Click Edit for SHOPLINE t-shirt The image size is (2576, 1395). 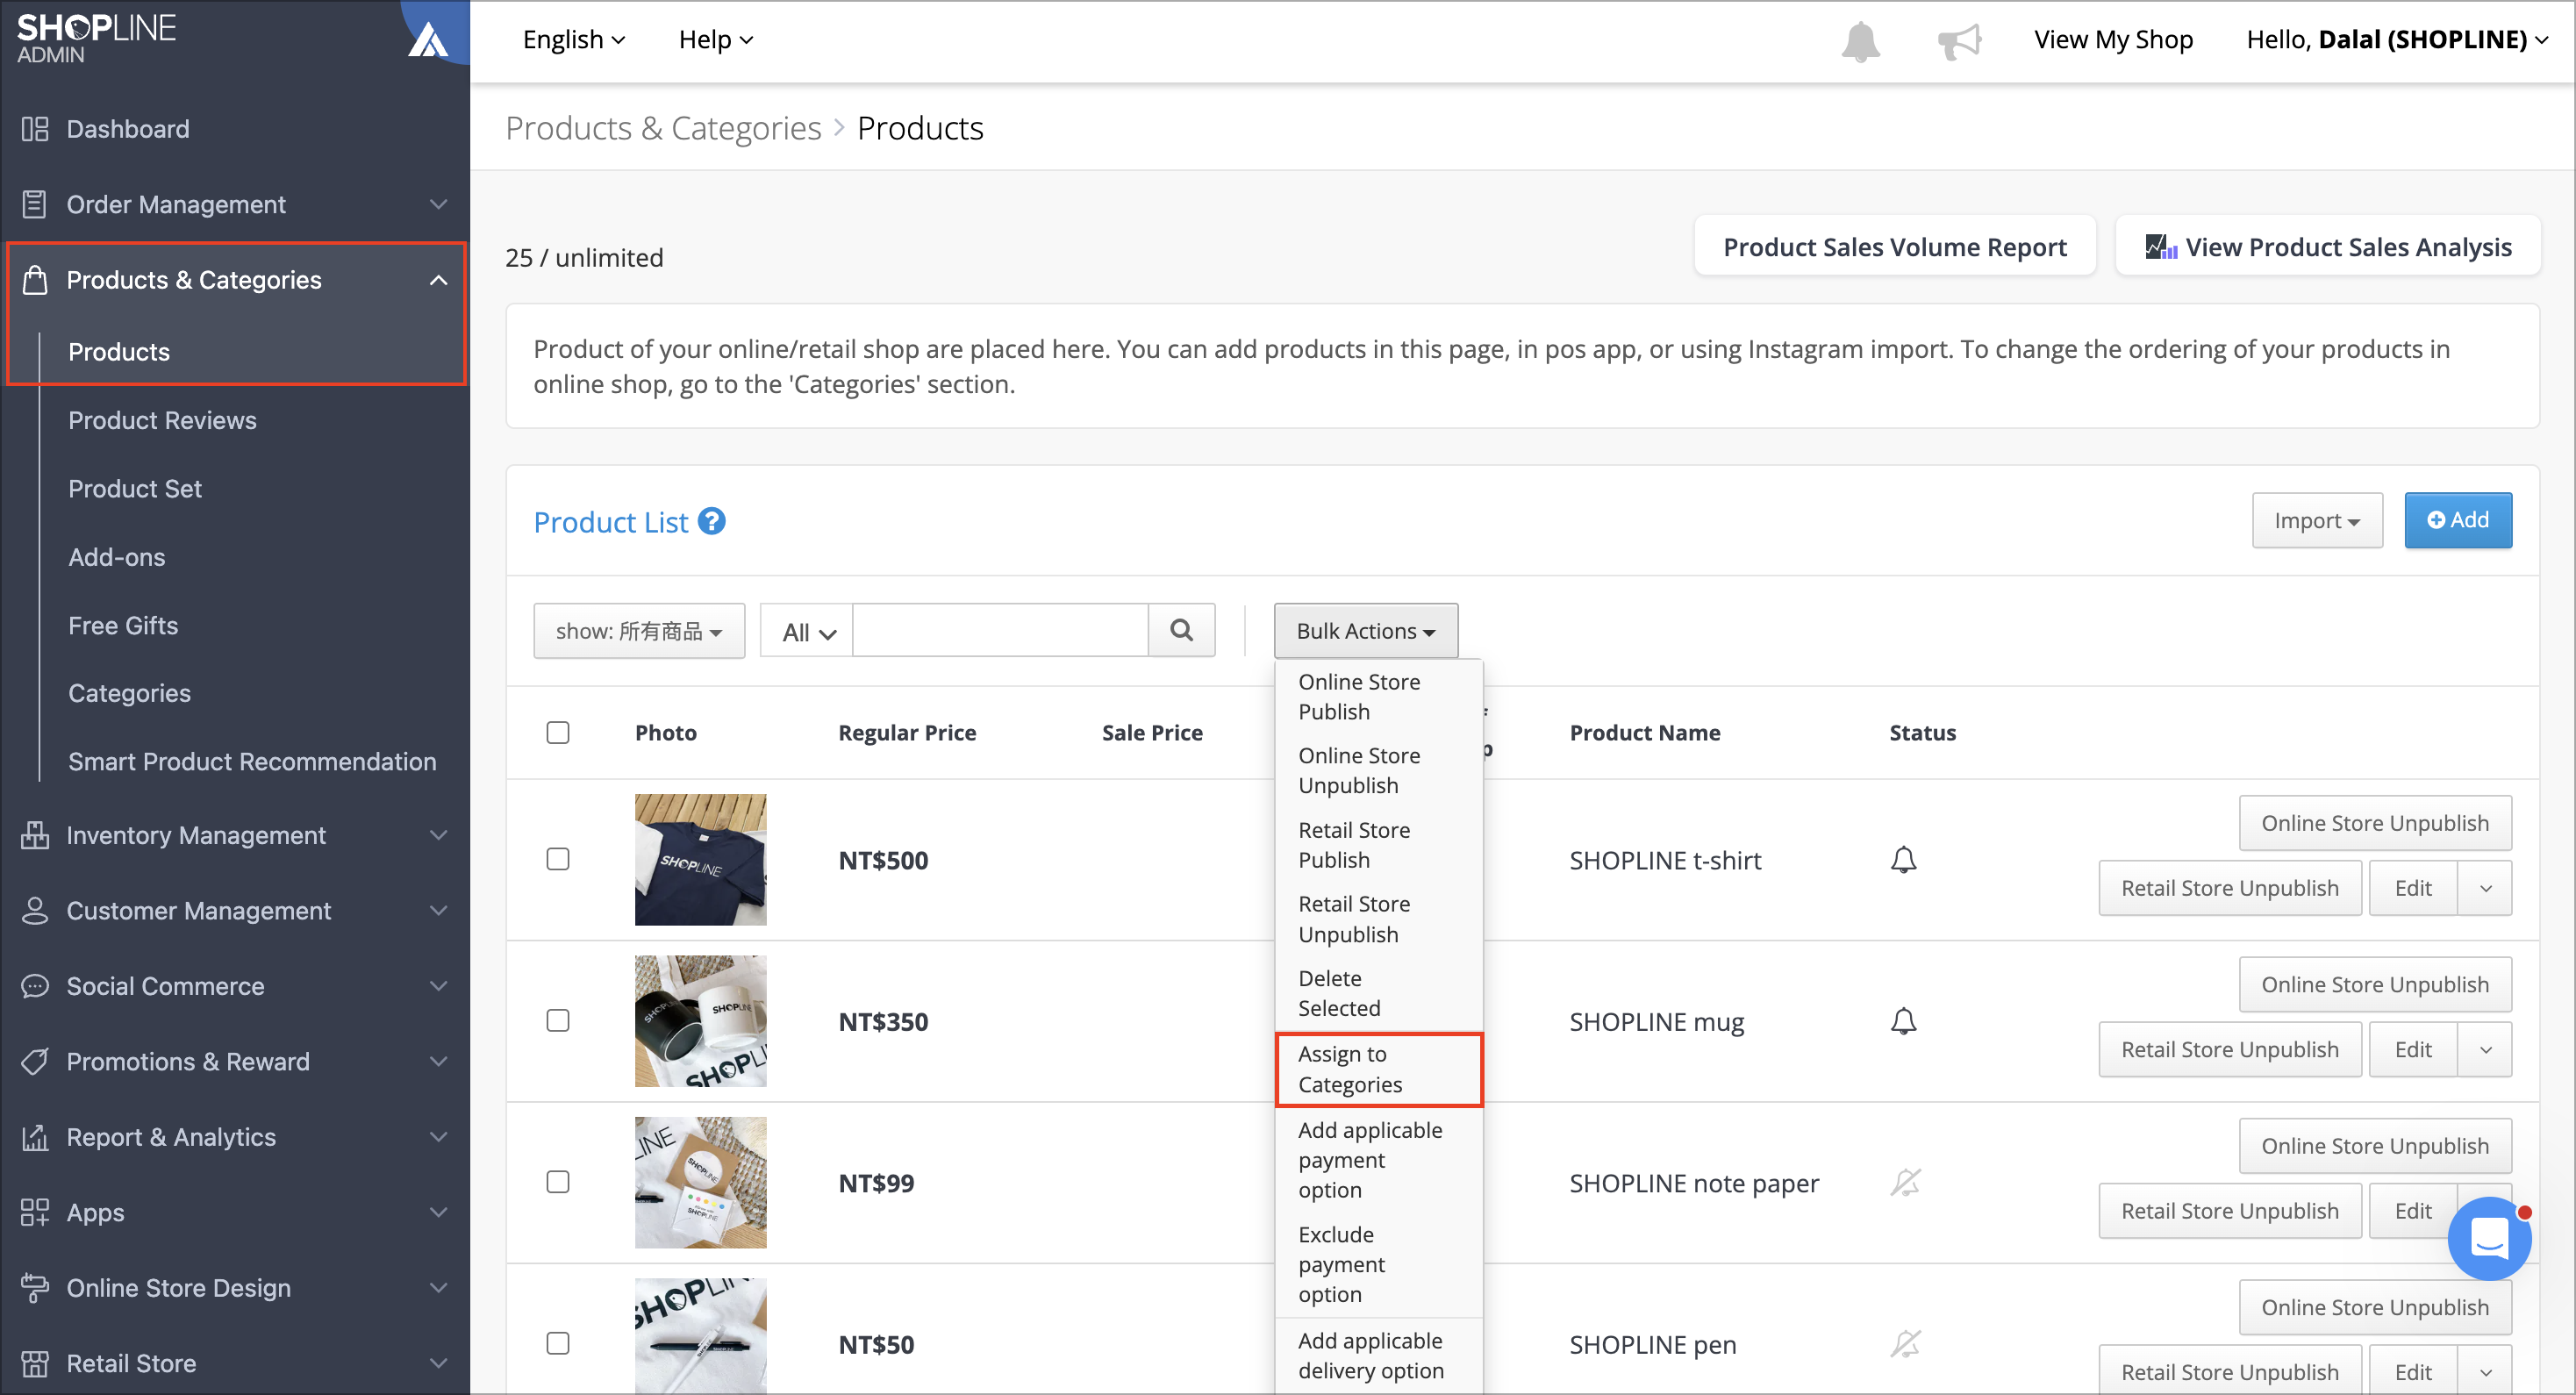point(2413,888)
